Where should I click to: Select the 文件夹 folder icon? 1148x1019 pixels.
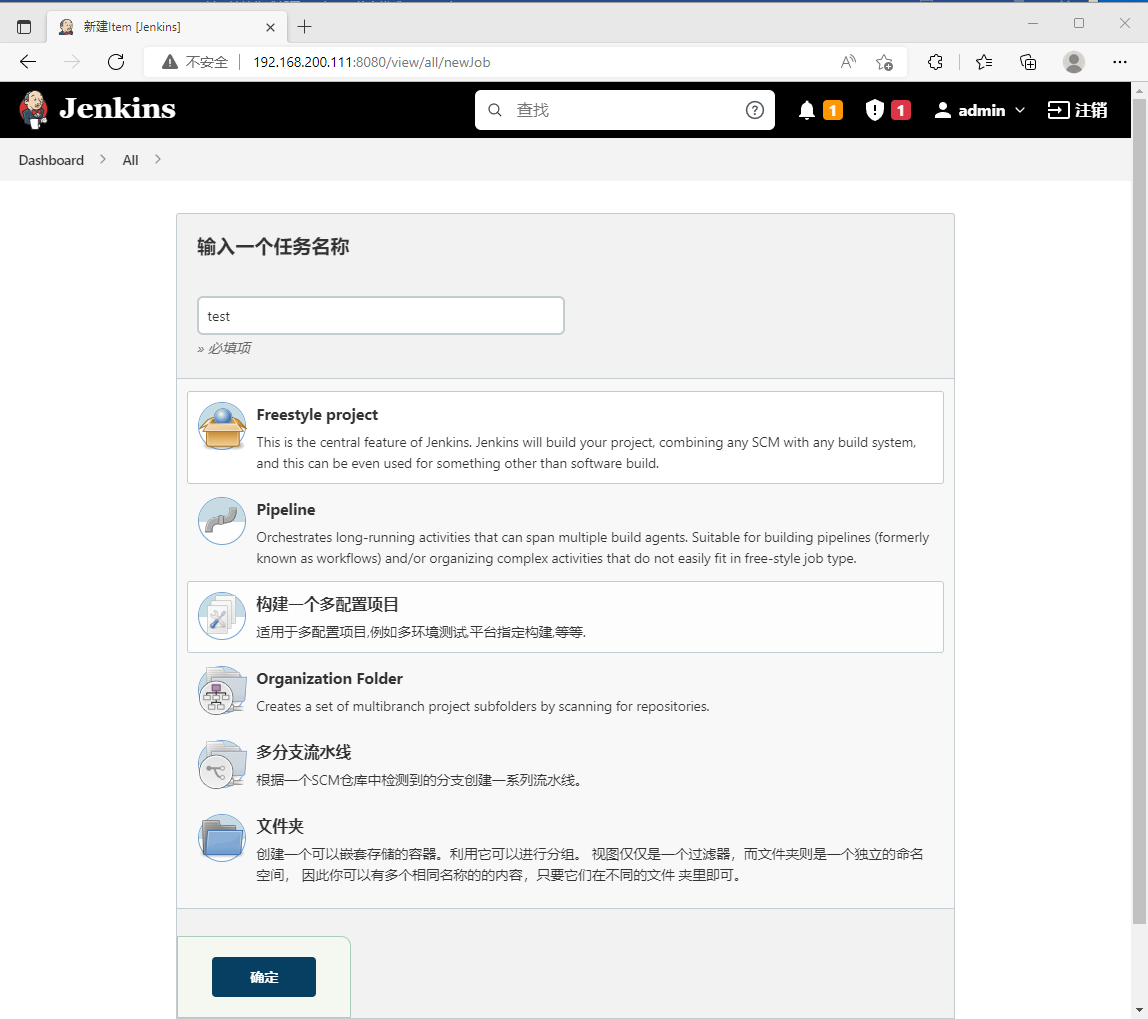coord(222,838)
